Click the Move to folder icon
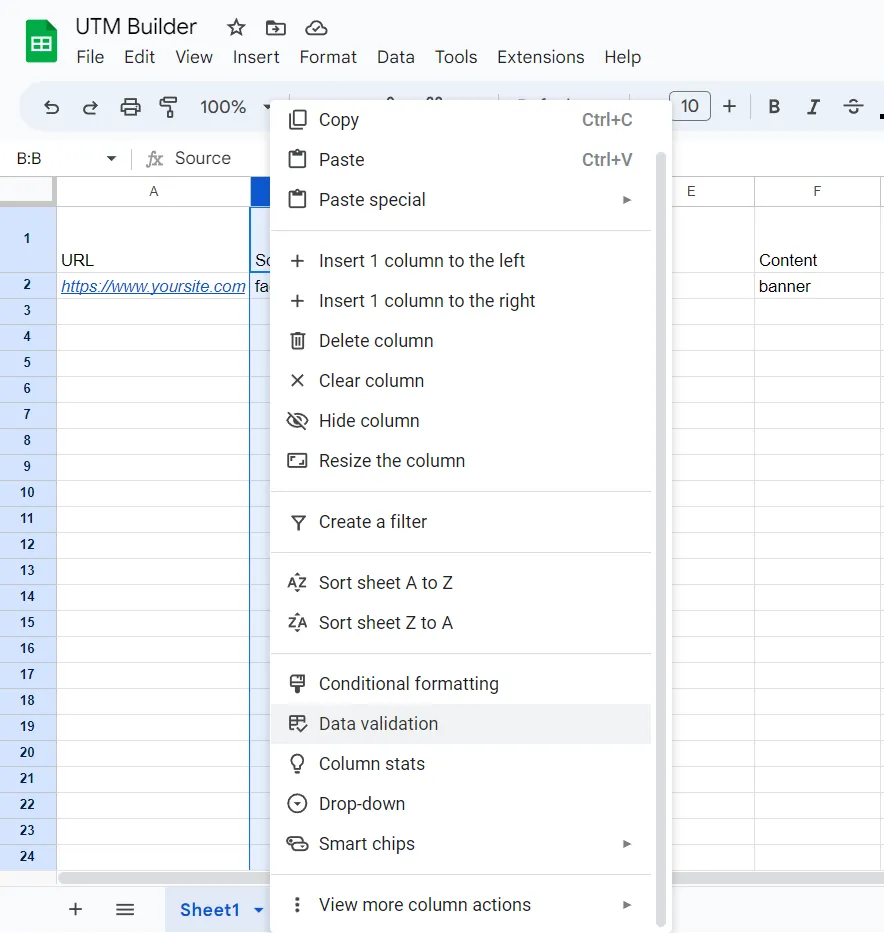Screen dimensions: 884x933 click(275, 28)
